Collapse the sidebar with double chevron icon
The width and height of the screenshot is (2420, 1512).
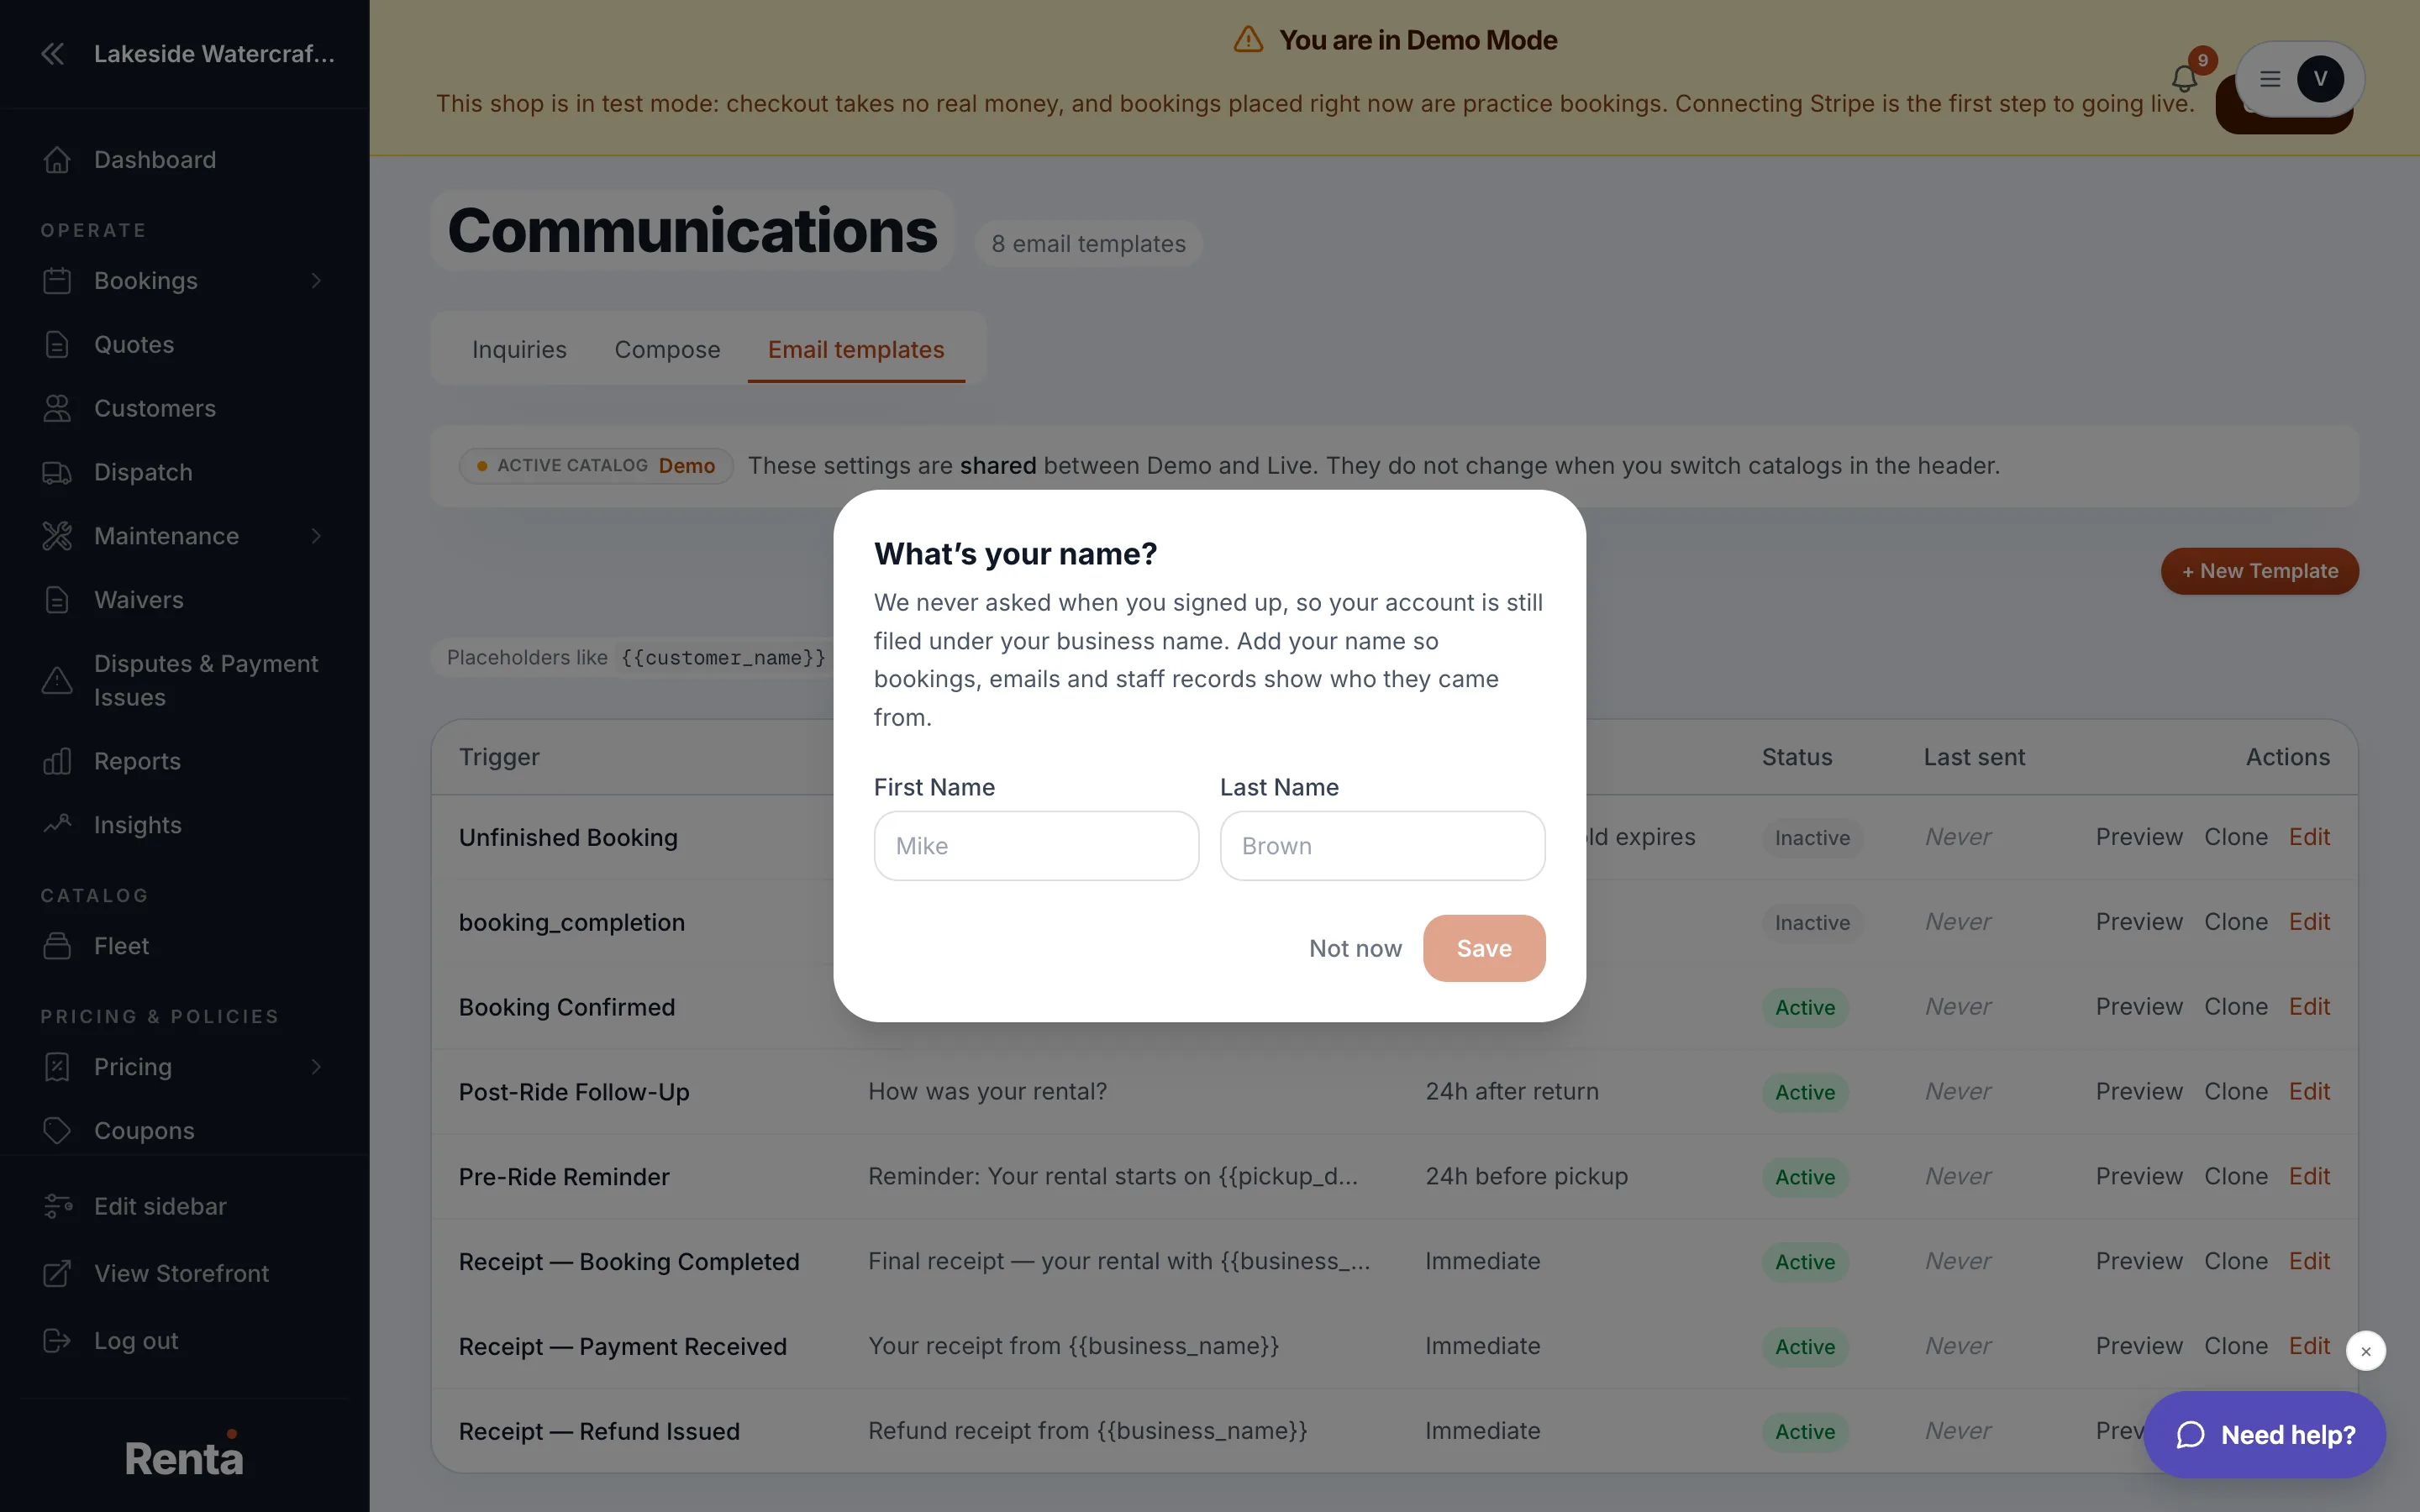(x=53, y=54)
